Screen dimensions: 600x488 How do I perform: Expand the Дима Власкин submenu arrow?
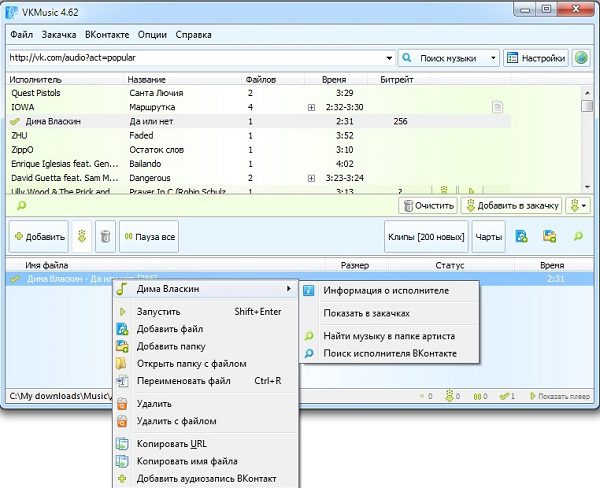point(289,288)
